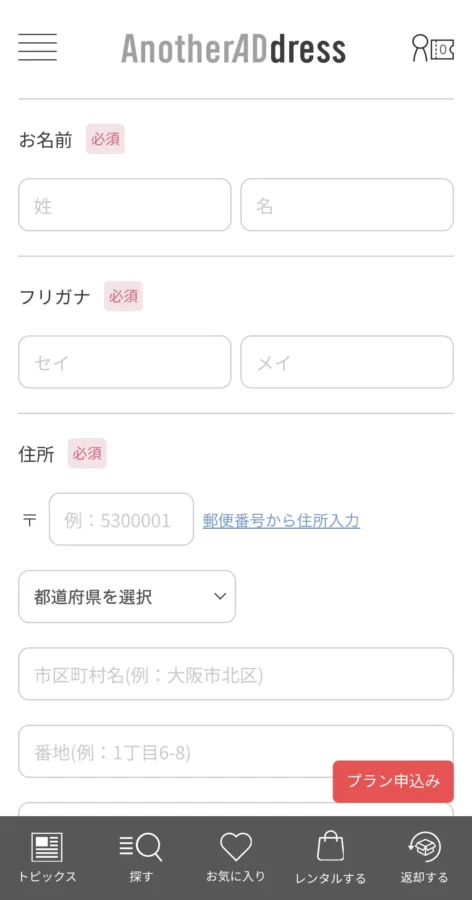
Task: Click the プラン申込み button
Action: tap(393, 782)
